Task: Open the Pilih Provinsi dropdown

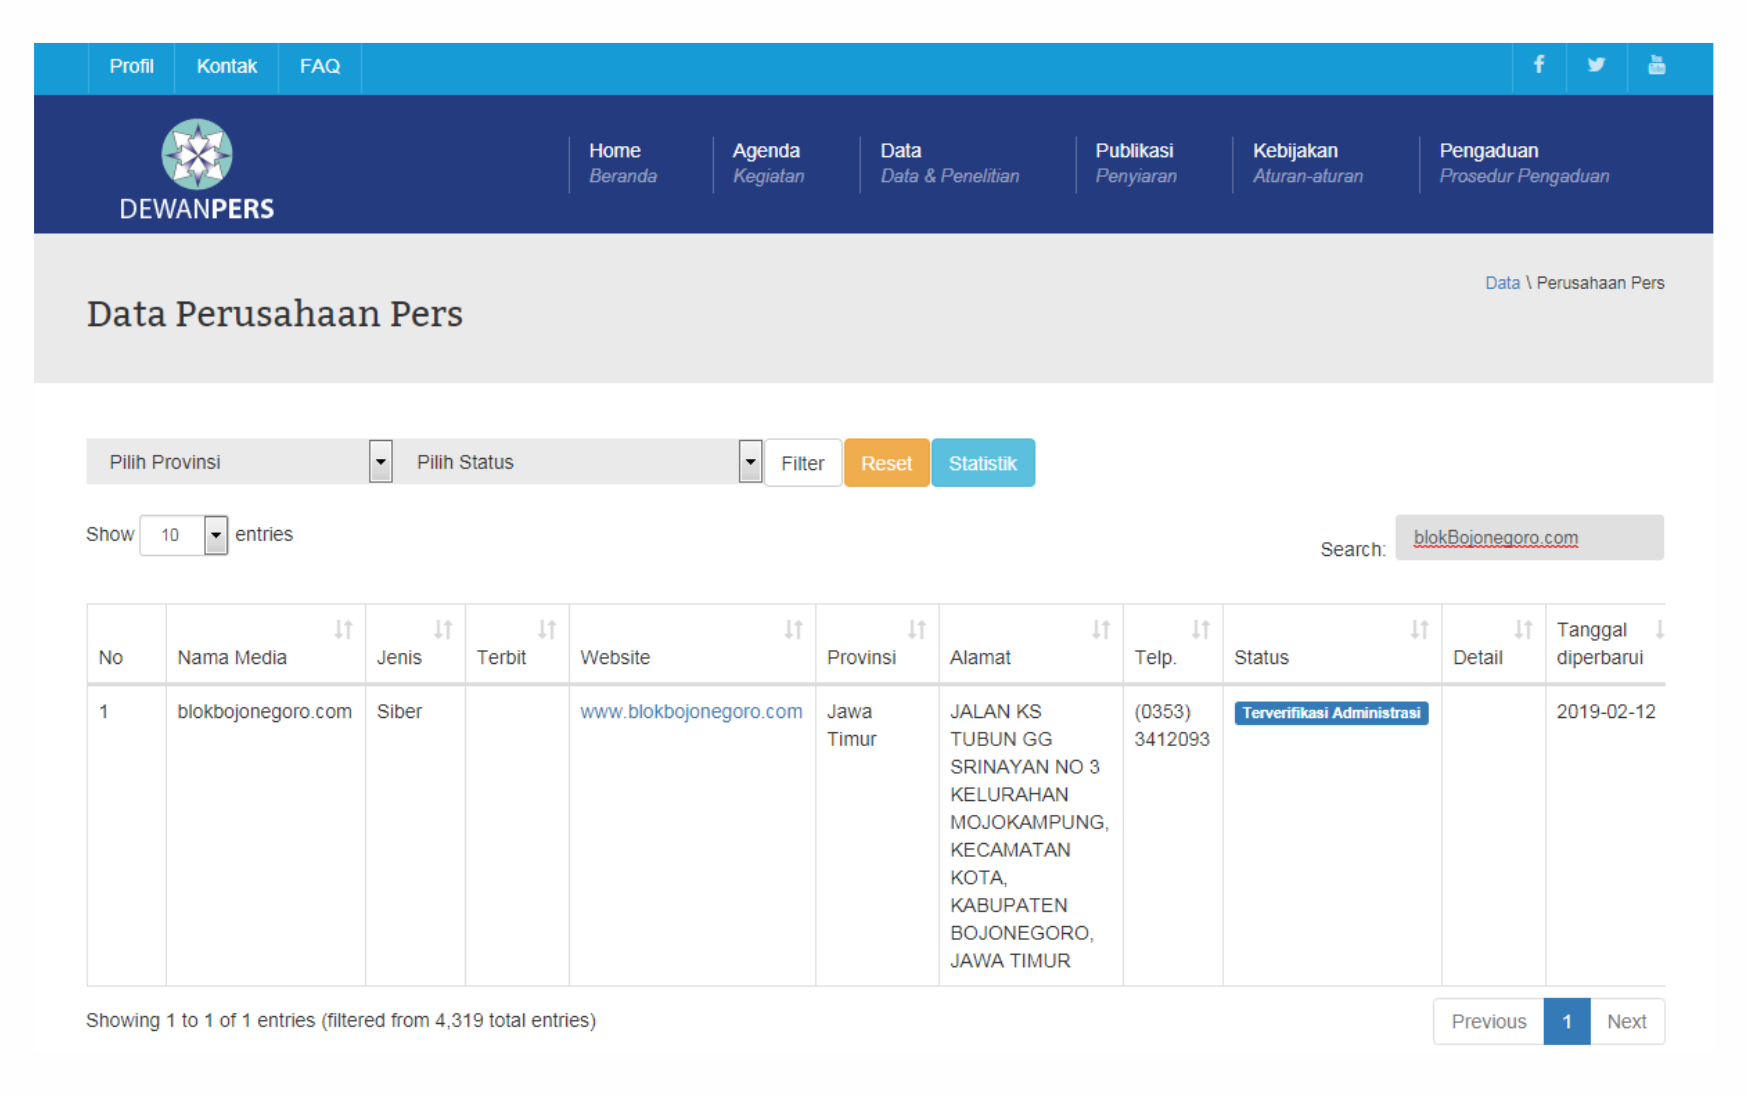Action: (x=239, y=462)
